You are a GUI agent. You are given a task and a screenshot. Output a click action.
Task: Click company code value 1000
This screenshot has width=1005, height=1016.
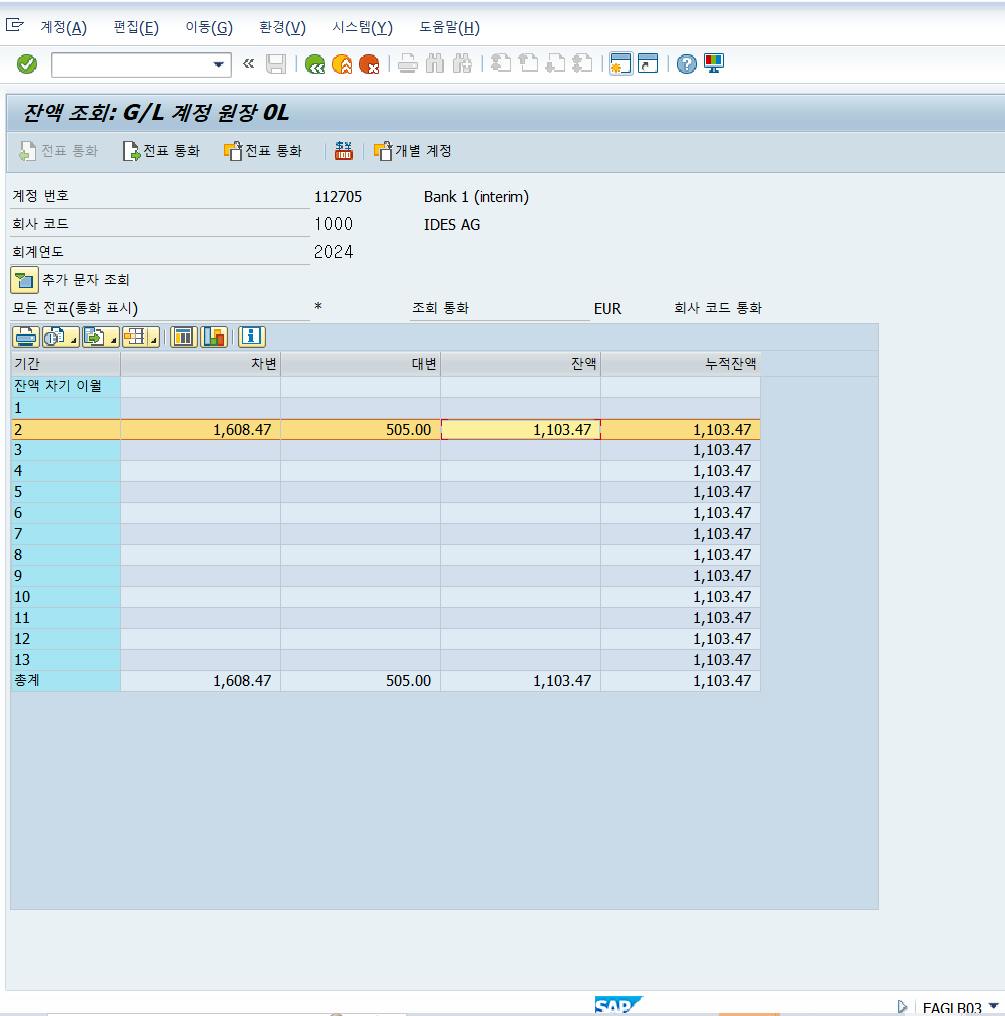[x=334, y=224]
